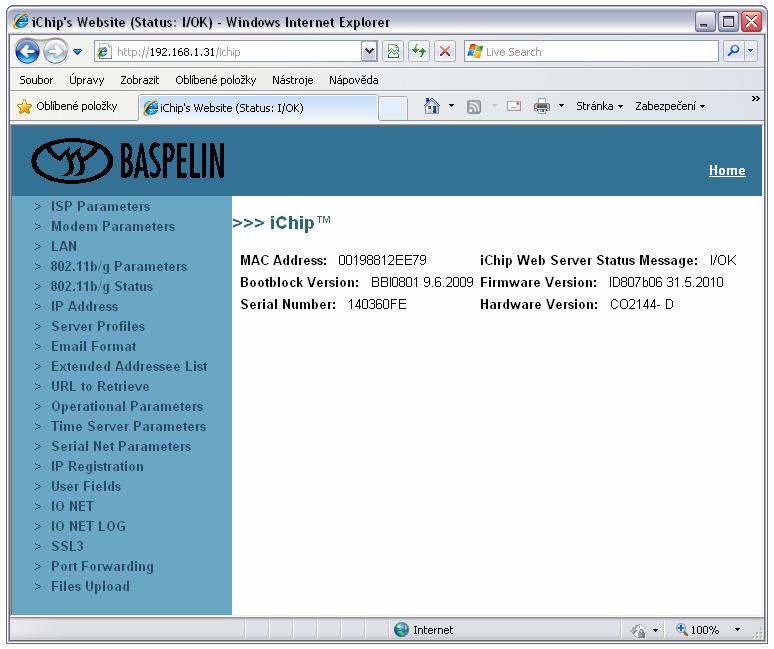
Task: Click the Forward navigation arrow
Action: click(55, 51)
